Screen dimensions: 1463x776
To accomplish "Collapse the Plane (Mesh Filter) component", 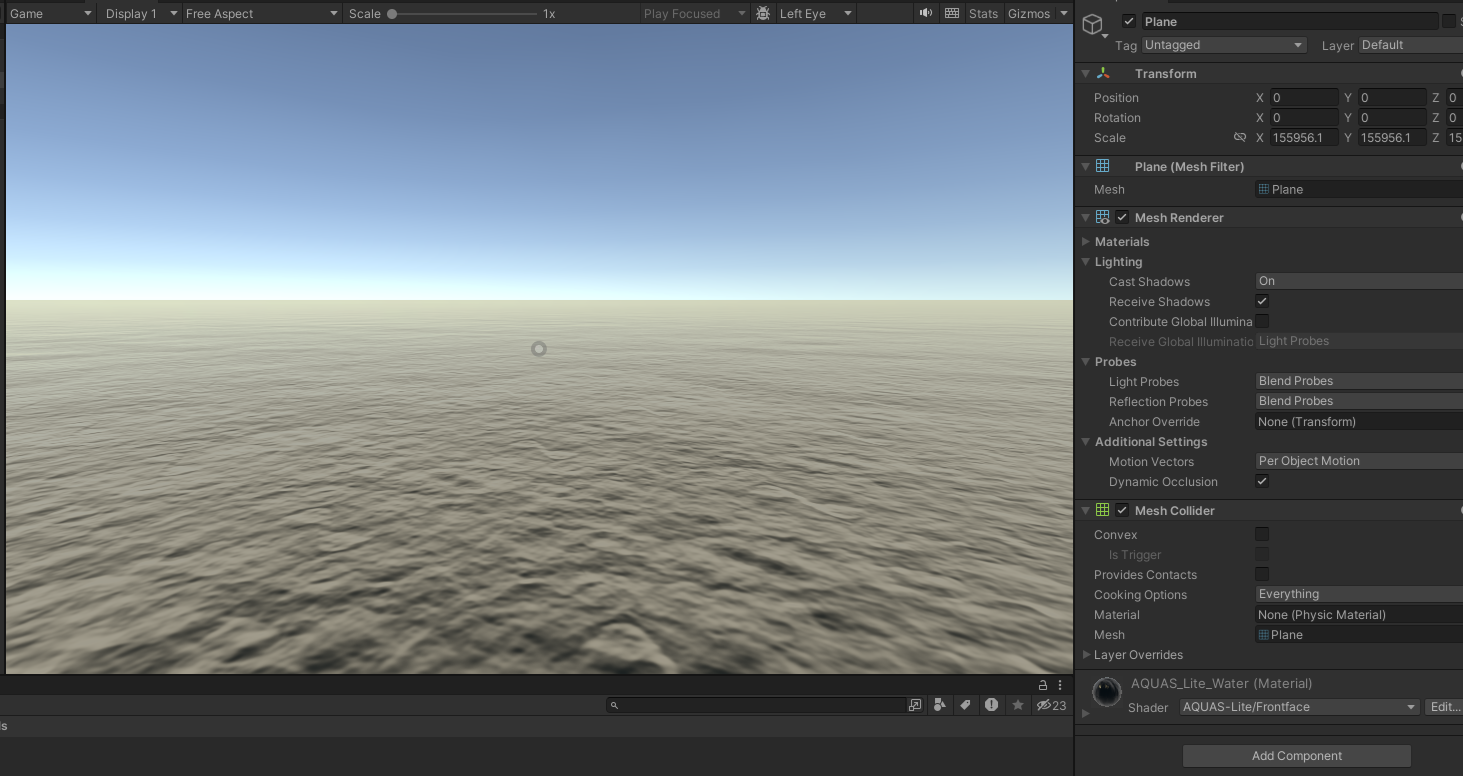I will click(x=1085, y=166).
